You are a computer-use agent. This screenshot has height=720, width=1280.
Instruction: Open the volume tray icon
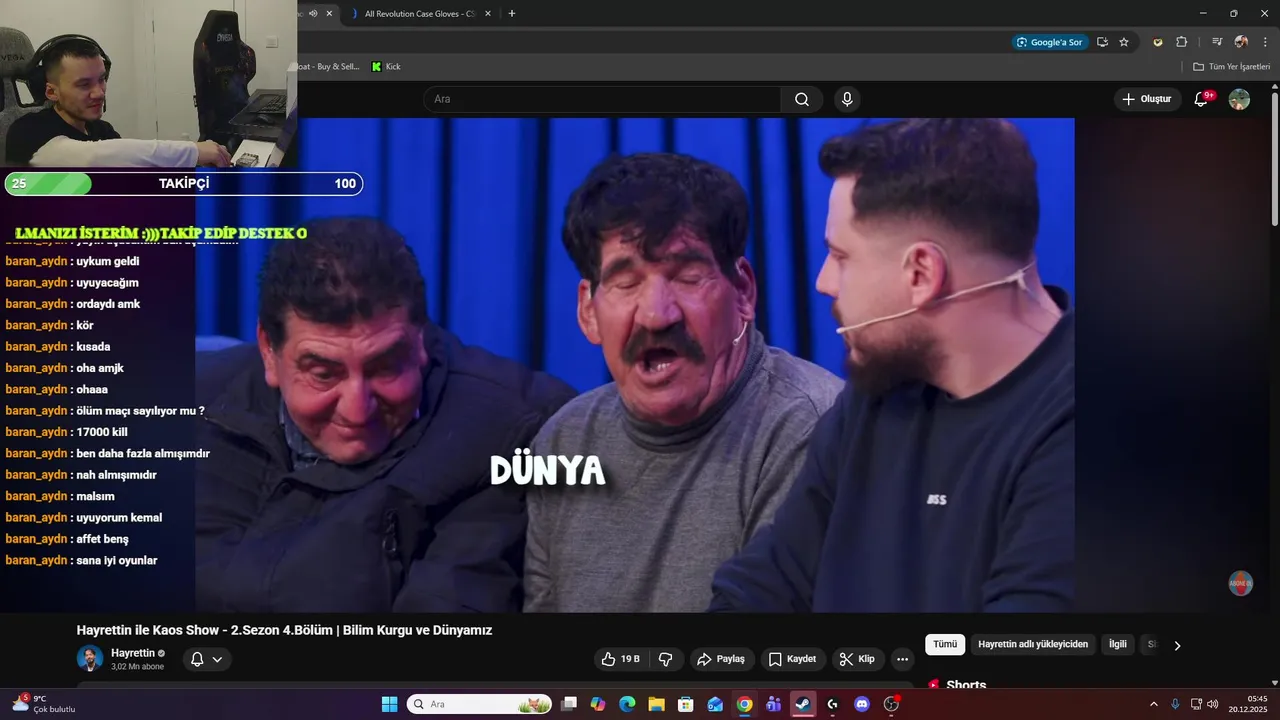[1213, 704]
